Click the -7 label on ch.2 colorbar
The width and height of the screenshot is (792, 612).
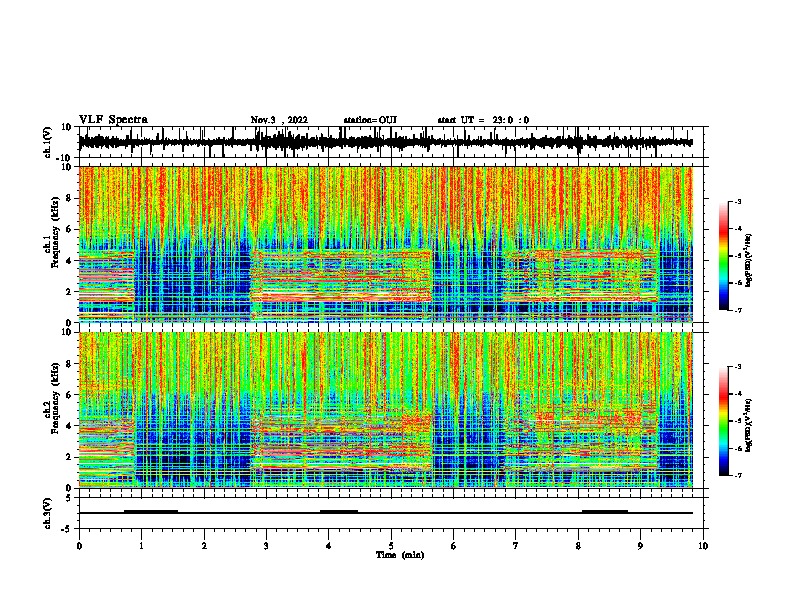(x=737, y=475)
